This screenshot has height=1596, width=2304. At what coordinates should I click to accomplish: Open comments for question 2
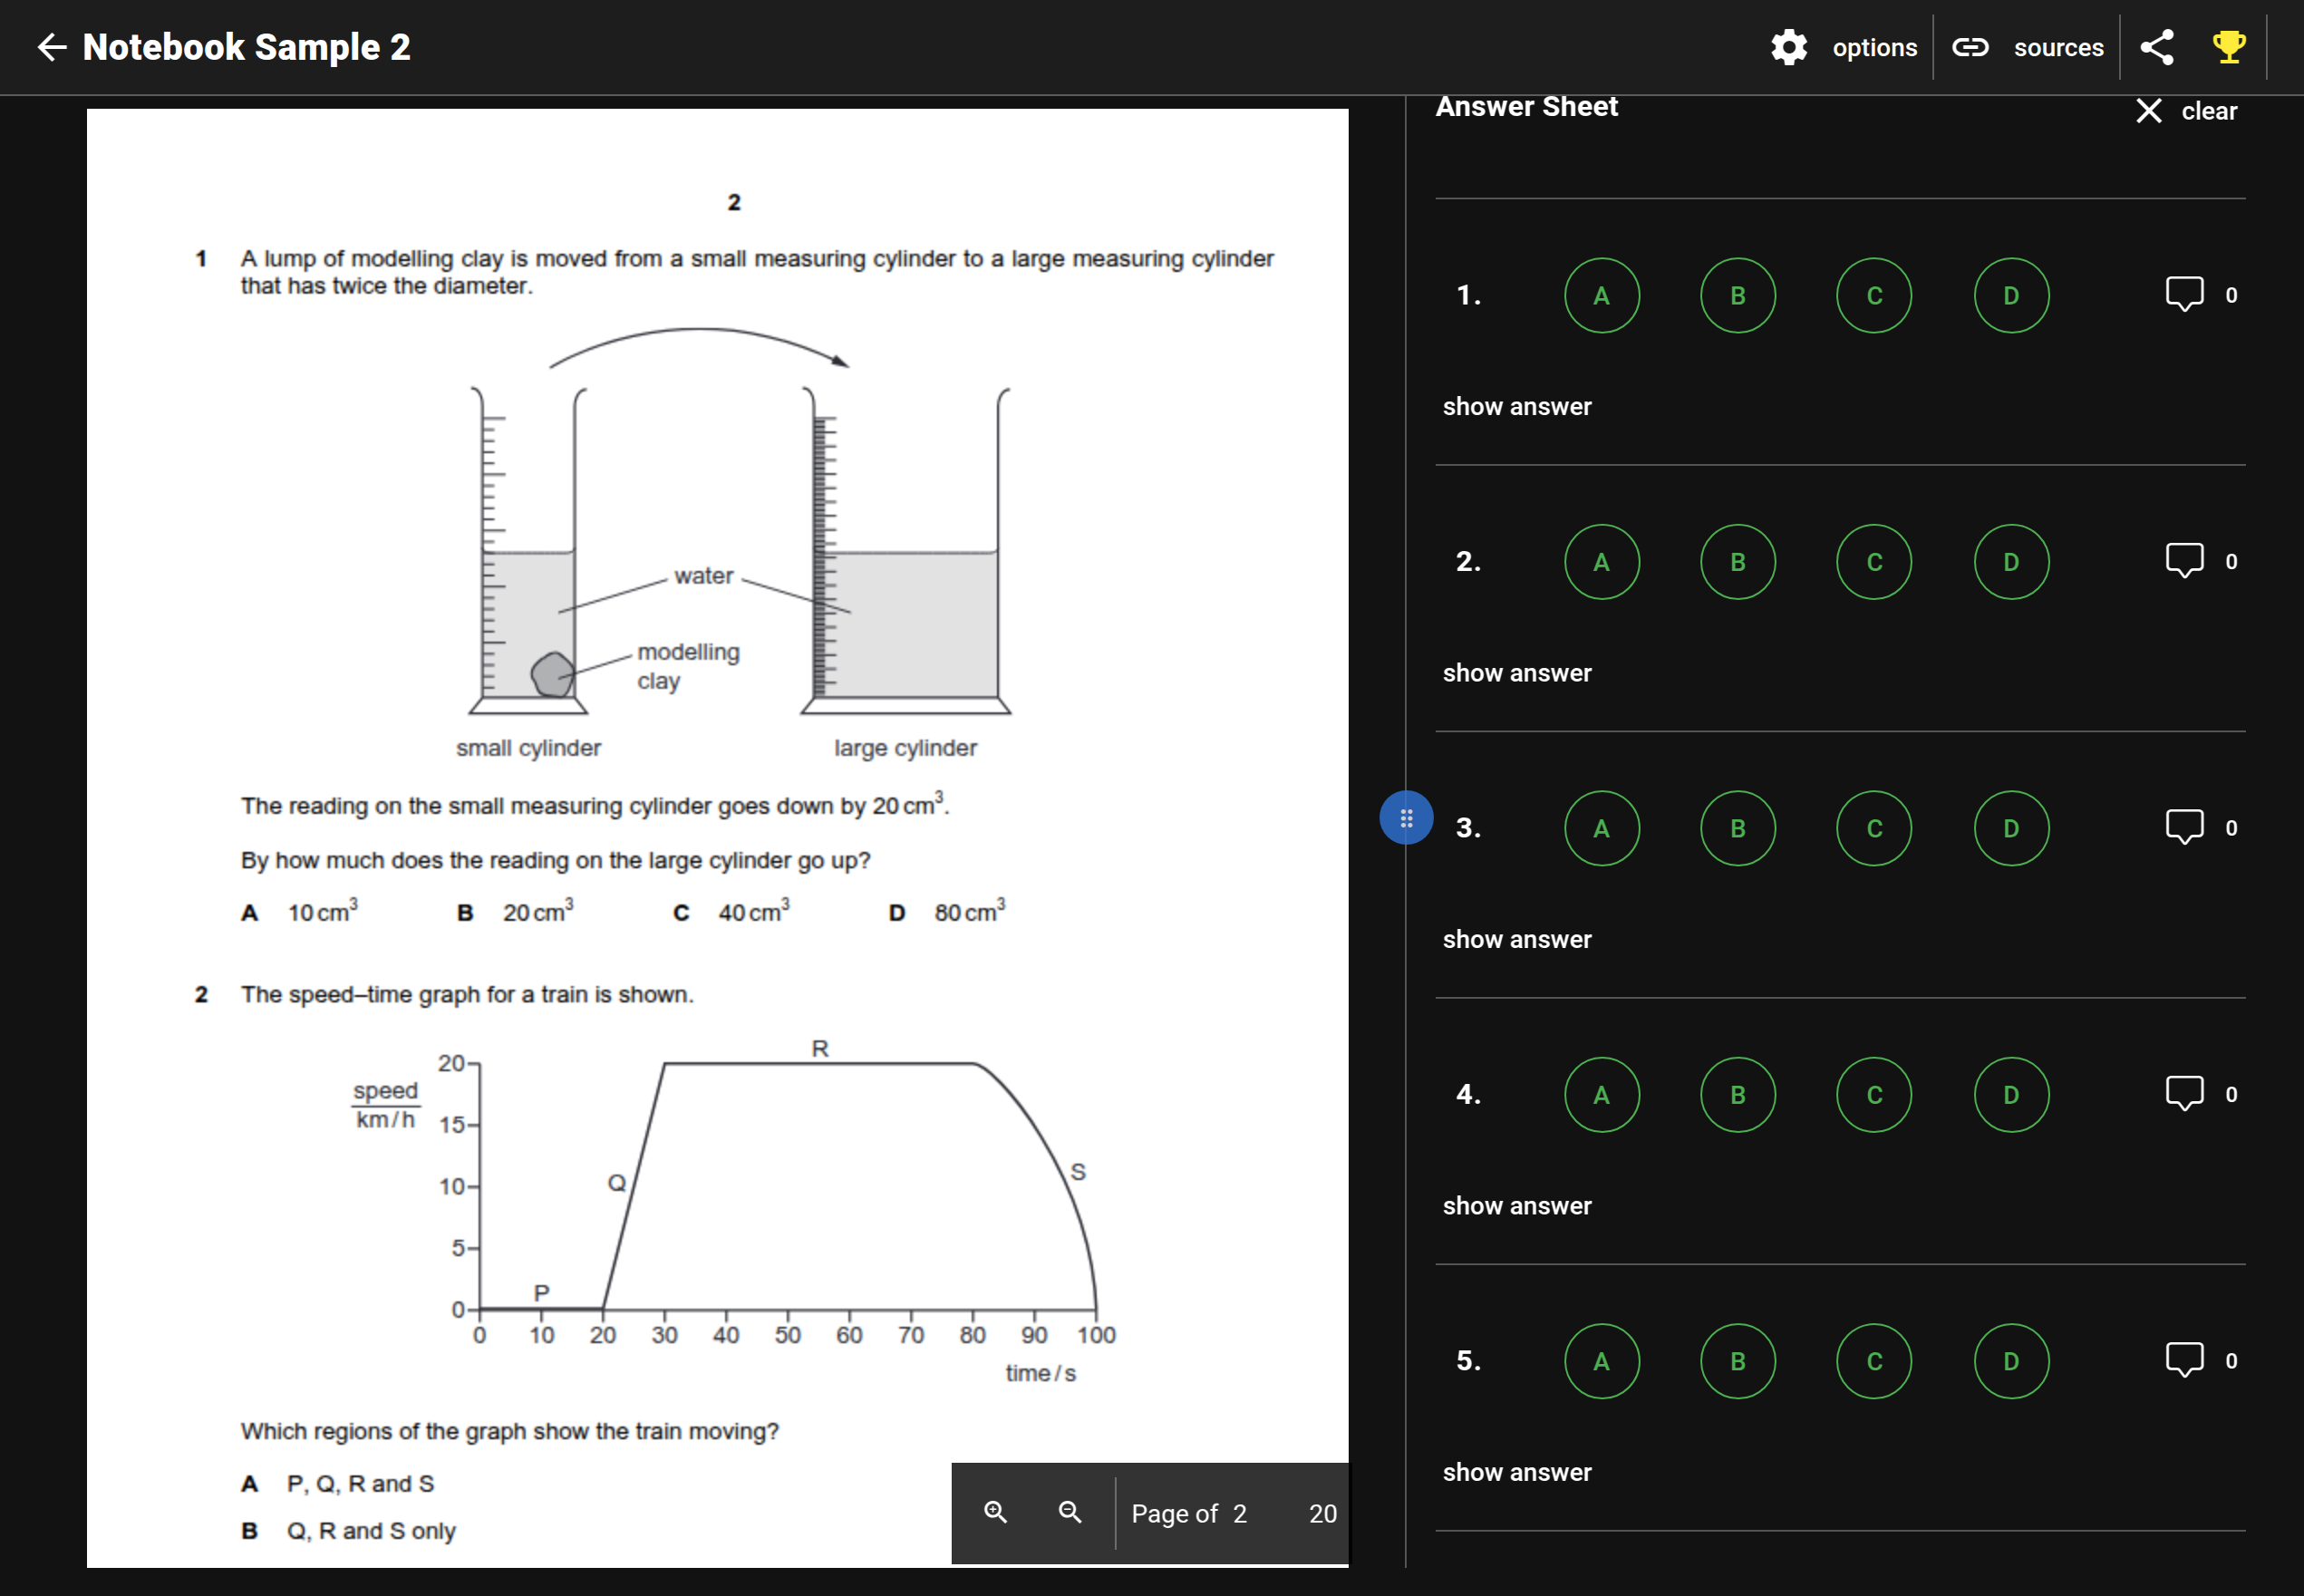(2184, 561)
